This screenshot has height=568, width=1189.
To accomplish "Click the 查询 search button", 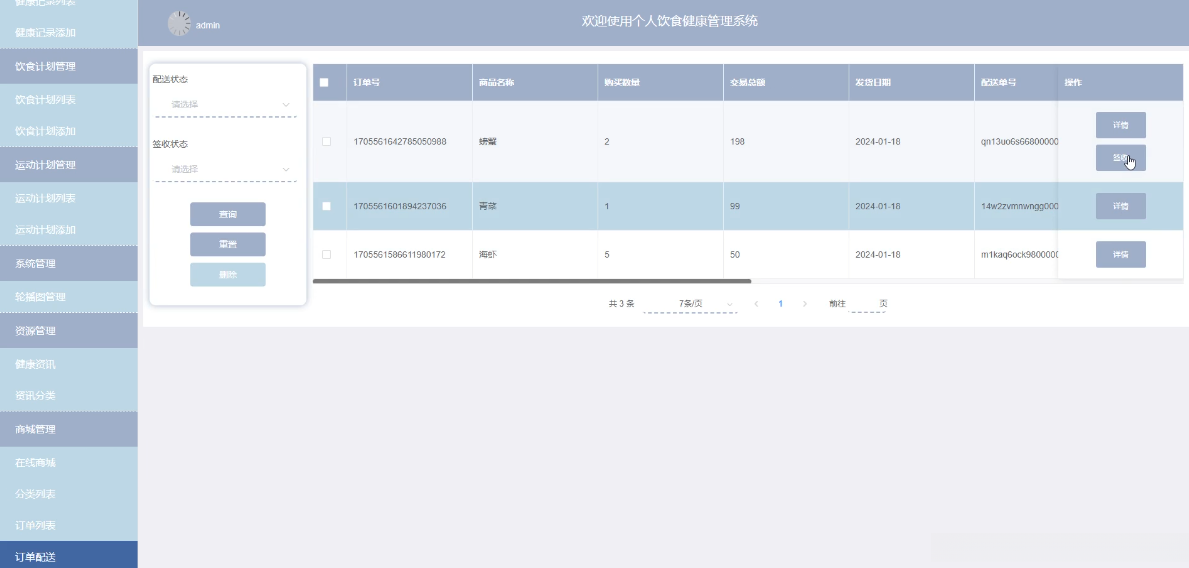I will [227, 215].
